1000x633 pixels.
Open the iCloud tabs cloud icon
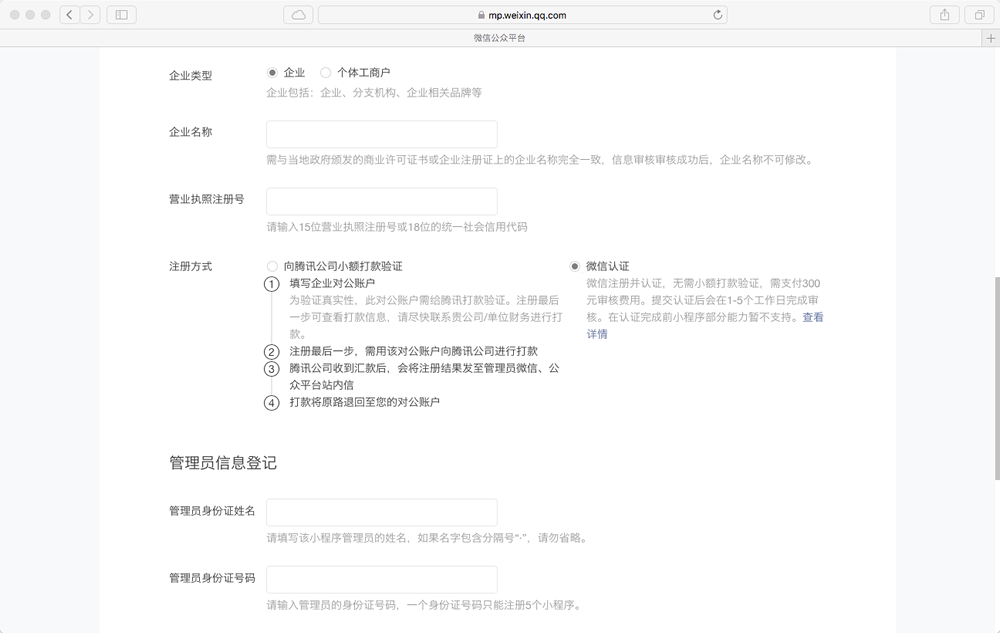(299, 15)
